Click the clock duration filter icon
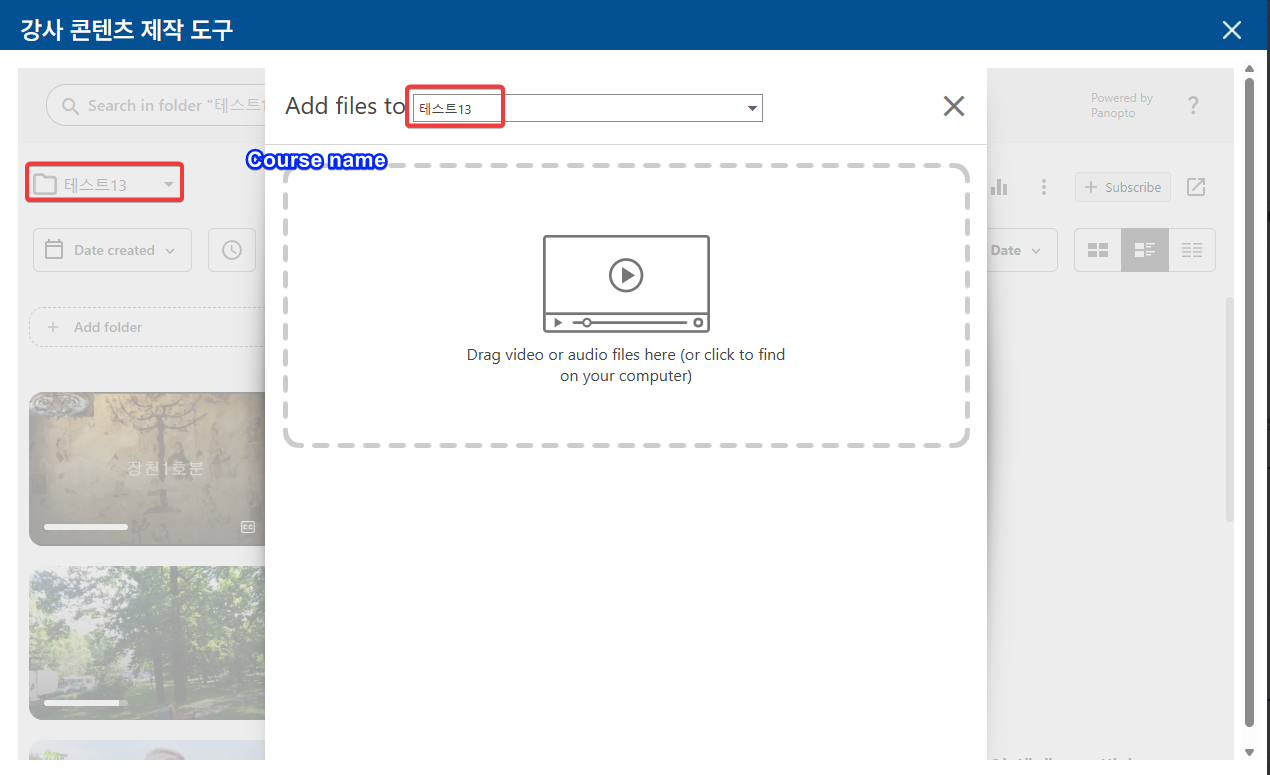Screen dimensions: 1270x775 232,250
